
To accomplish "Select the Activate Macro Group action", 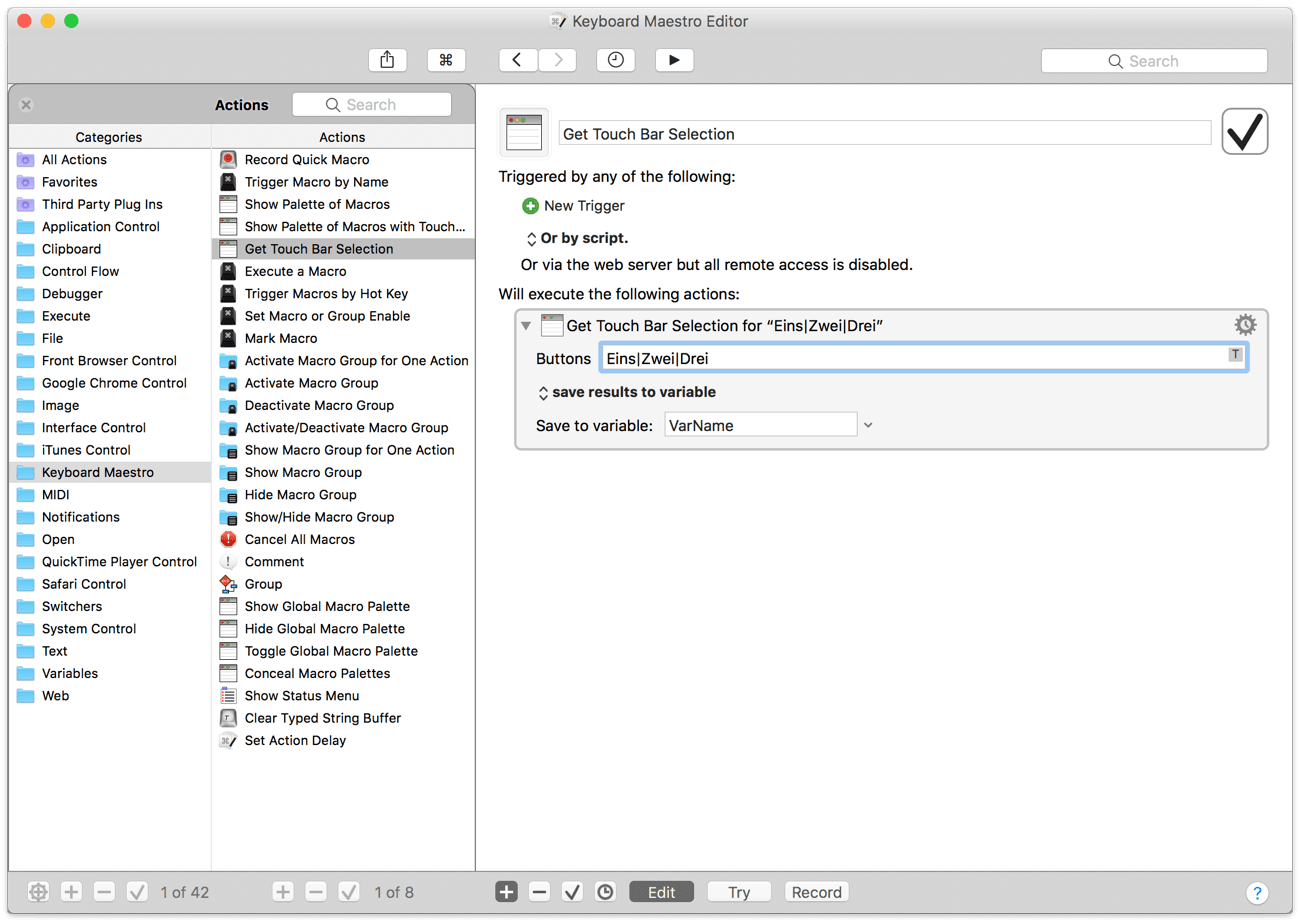I will click(343, 383).
